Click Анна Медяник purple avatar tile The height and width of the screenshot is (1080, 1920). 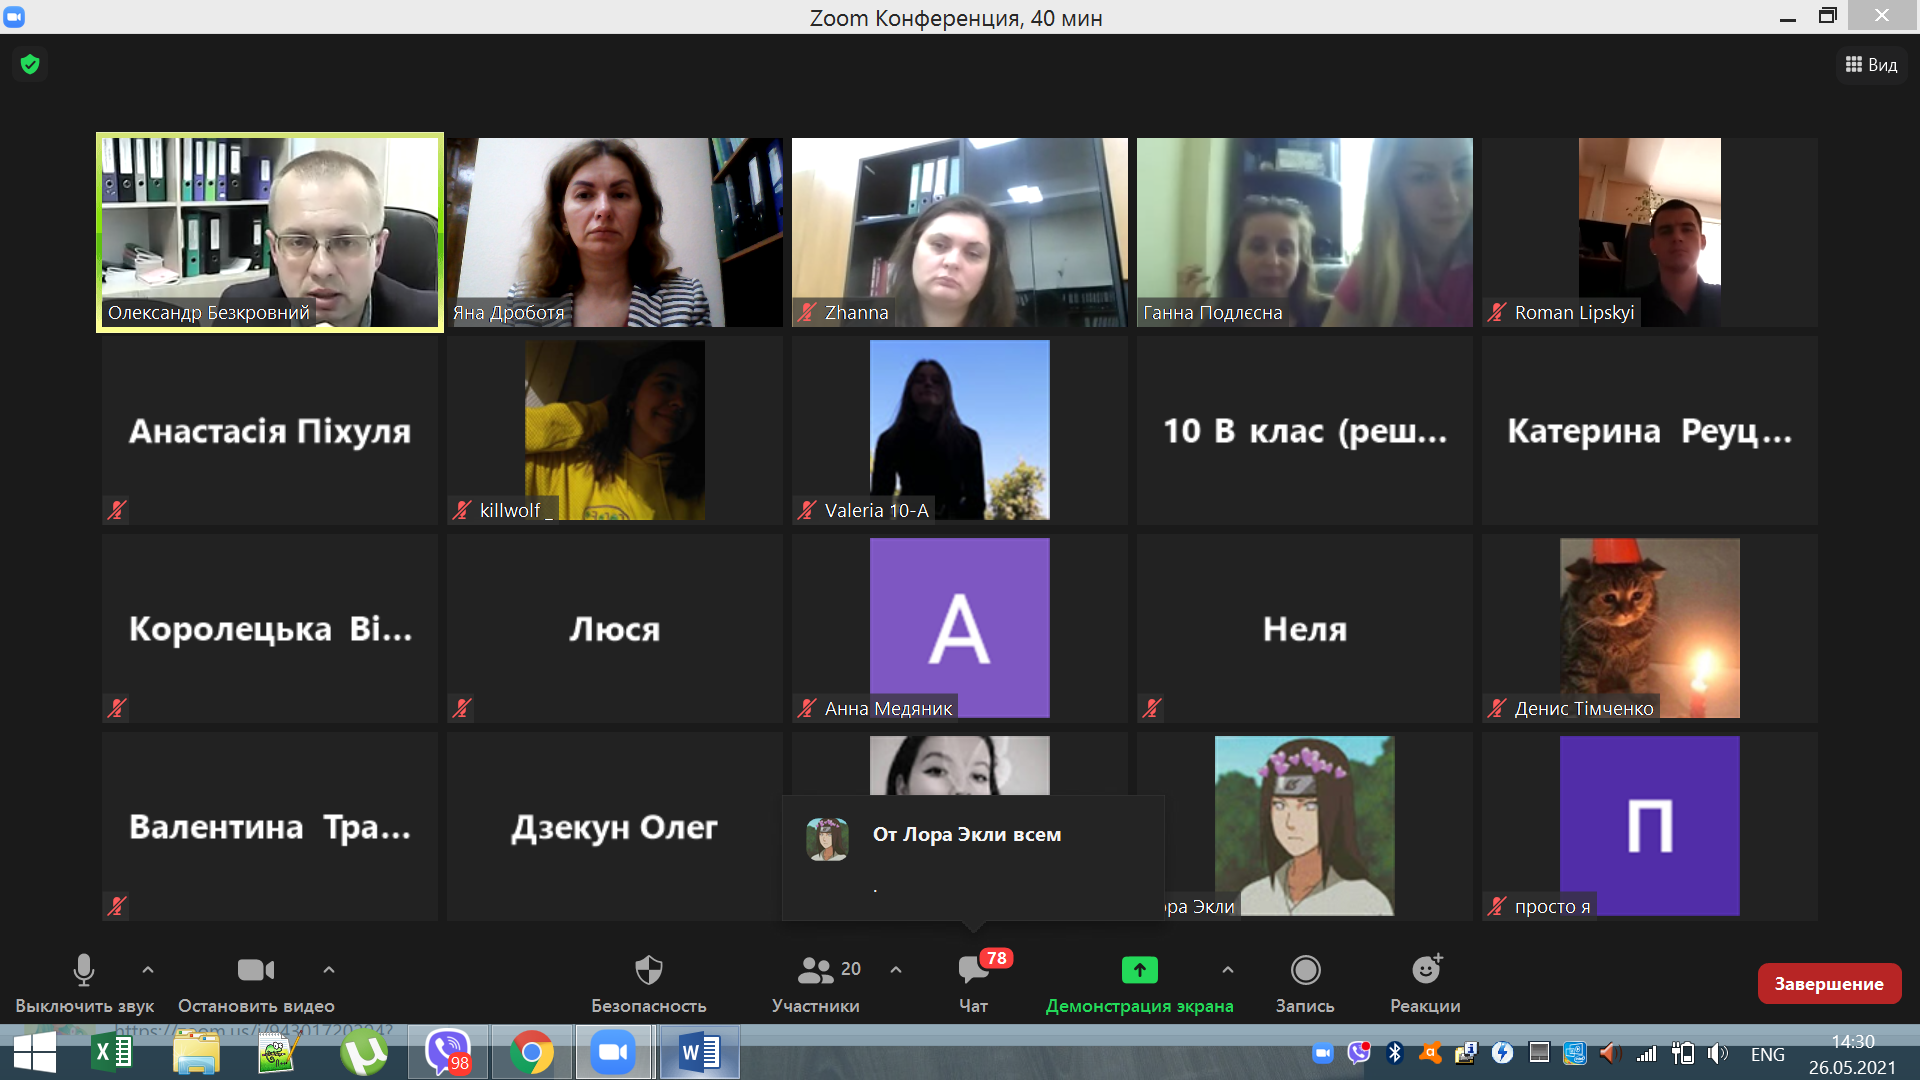[960, 628]
